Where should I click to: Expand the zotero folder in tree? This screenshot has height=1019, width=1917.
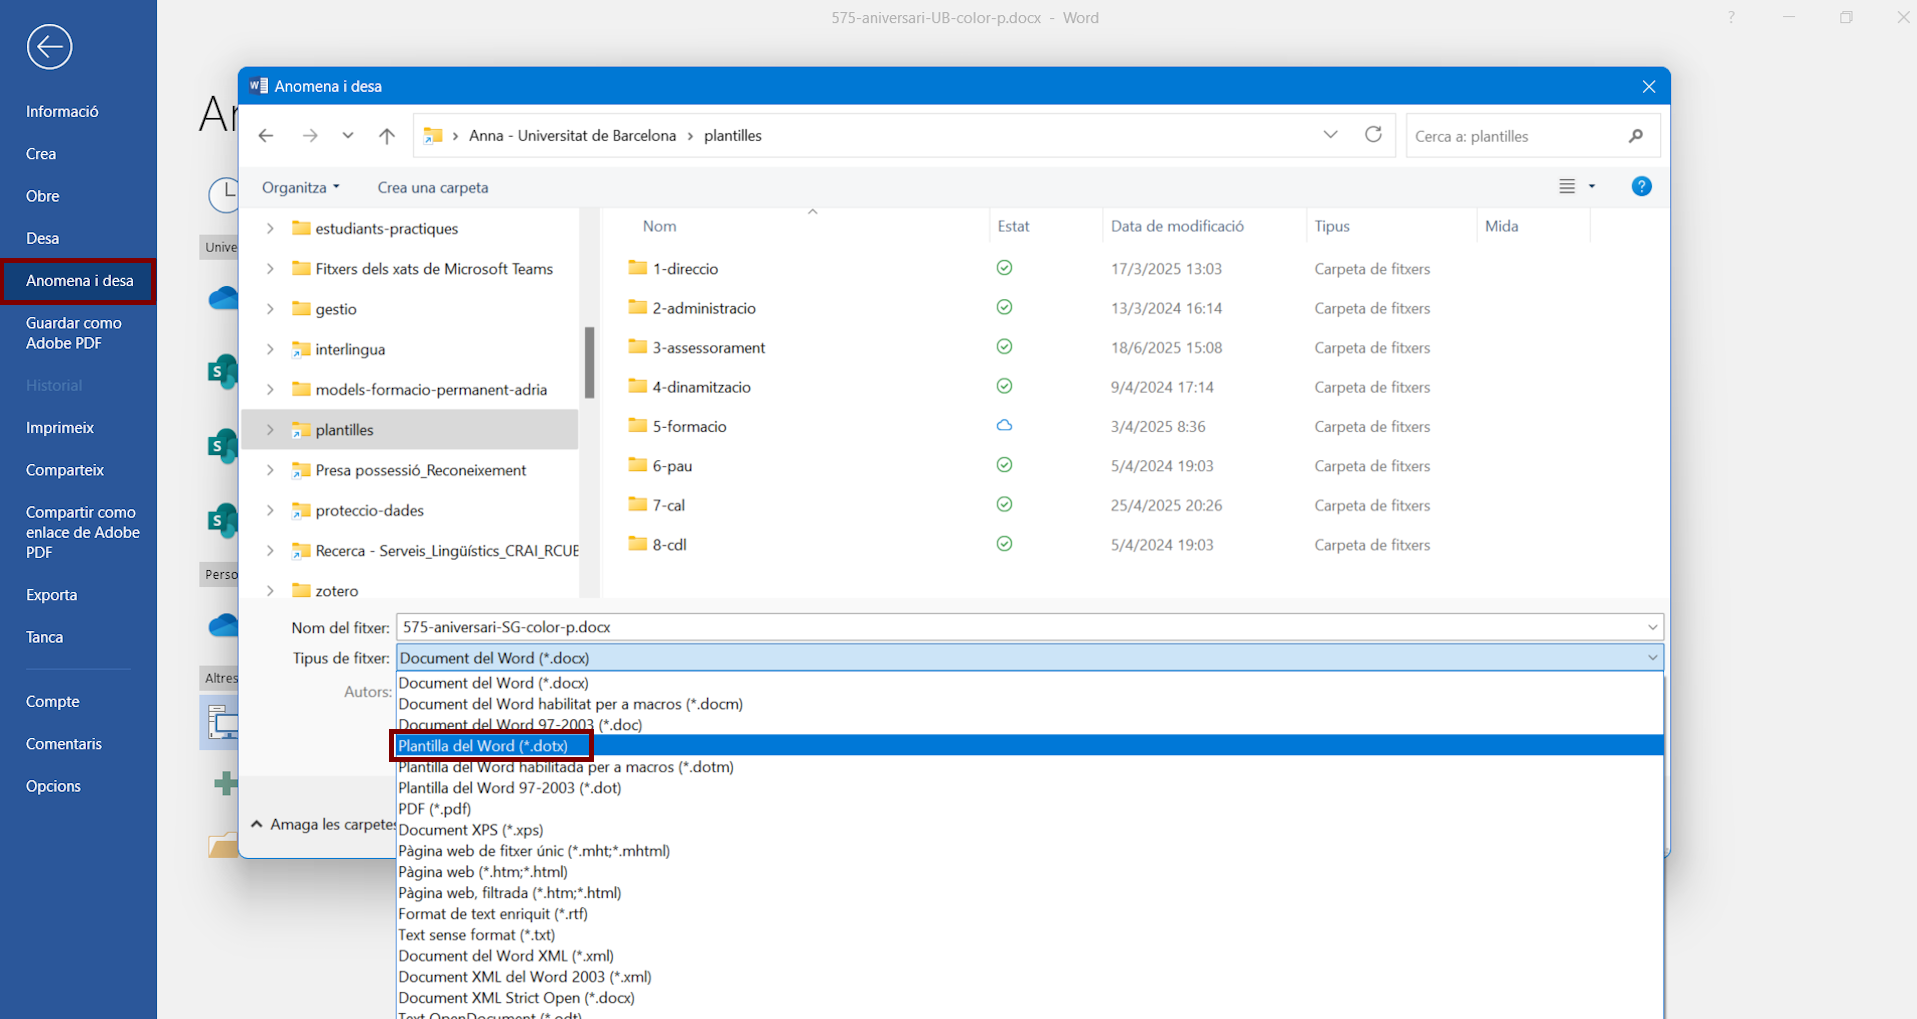(270, 591)
